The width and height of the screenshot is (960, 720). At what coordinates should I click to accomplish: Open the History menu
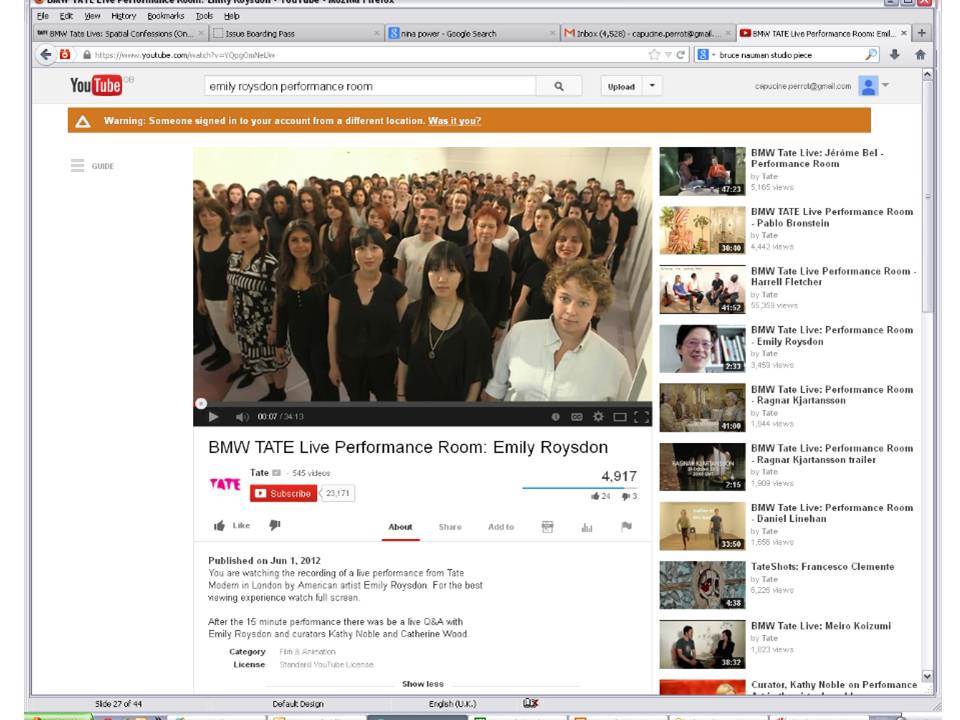click(124, 16)
